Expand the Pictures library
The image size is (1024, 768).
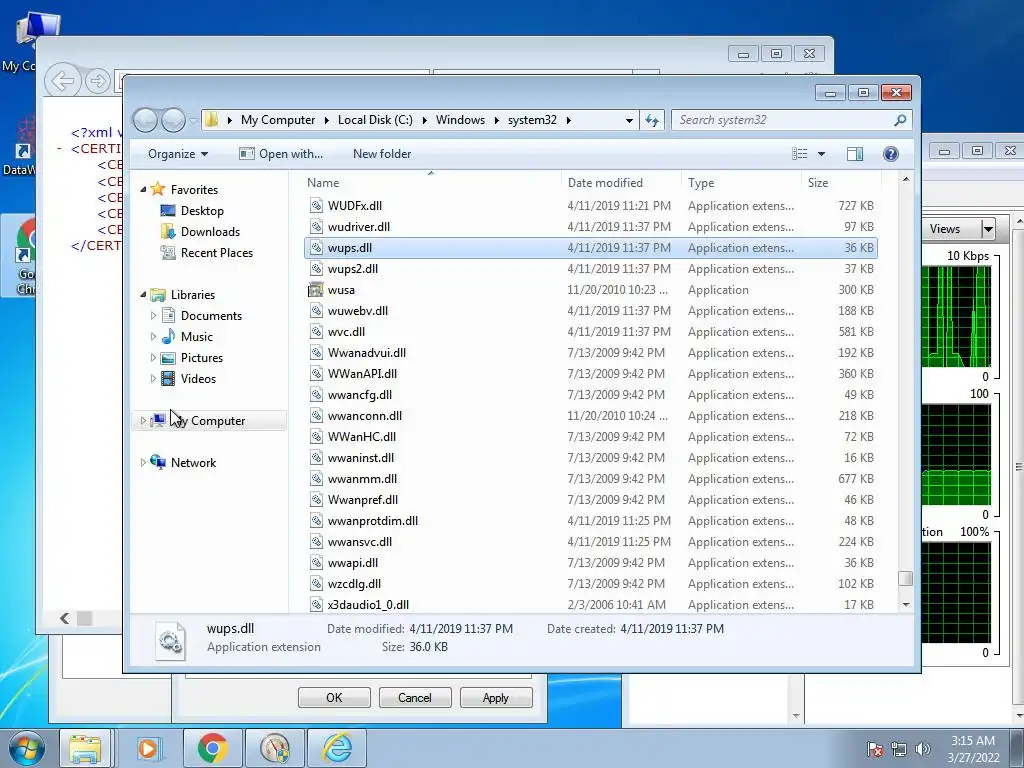click(153, 358)
